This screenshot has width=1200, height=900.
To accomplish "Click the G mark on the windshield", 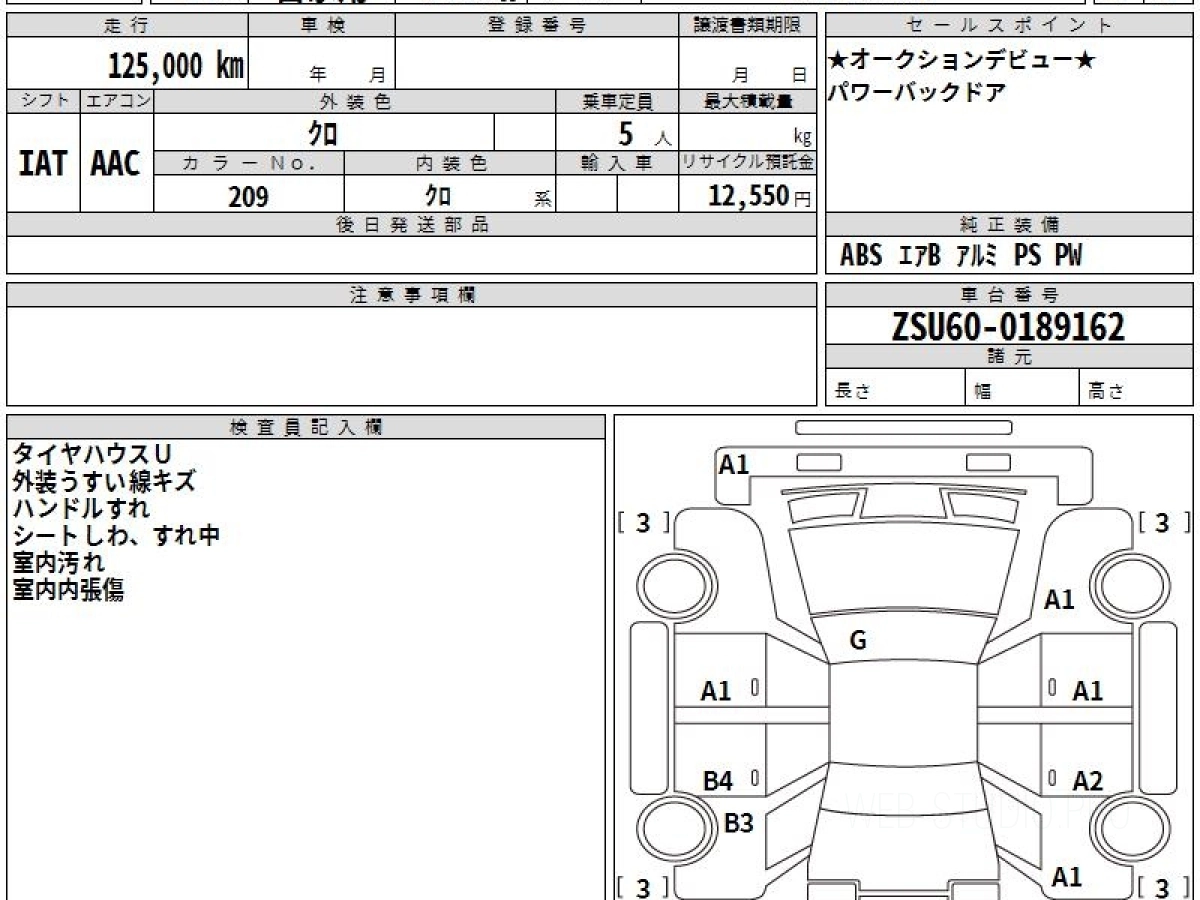I will tap(857, 642).
